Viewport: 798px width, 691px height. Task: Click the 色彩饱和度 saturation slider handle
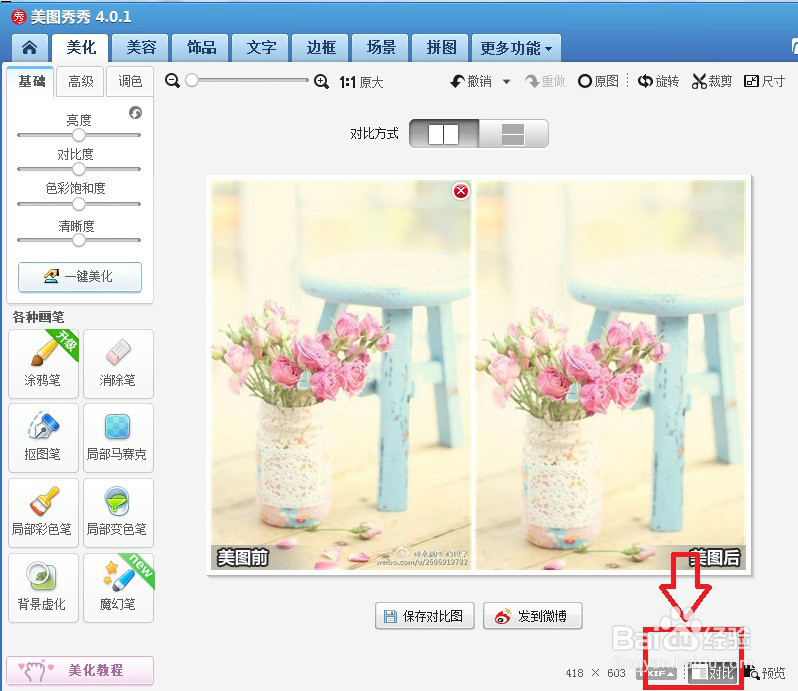click(x=79, y=204)
